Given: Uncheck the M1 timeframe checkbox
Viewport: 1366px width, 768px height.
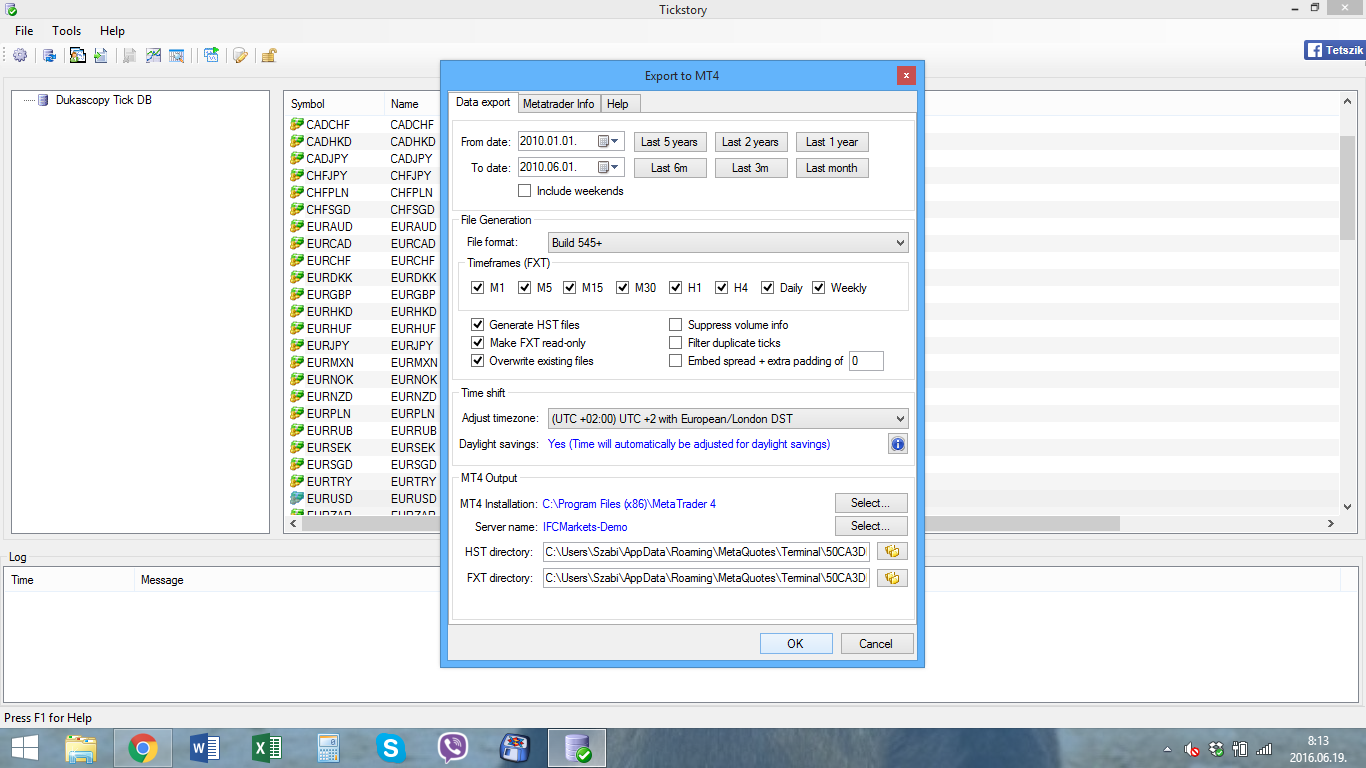Looking at the screenshot, I should tap(477, 288).
